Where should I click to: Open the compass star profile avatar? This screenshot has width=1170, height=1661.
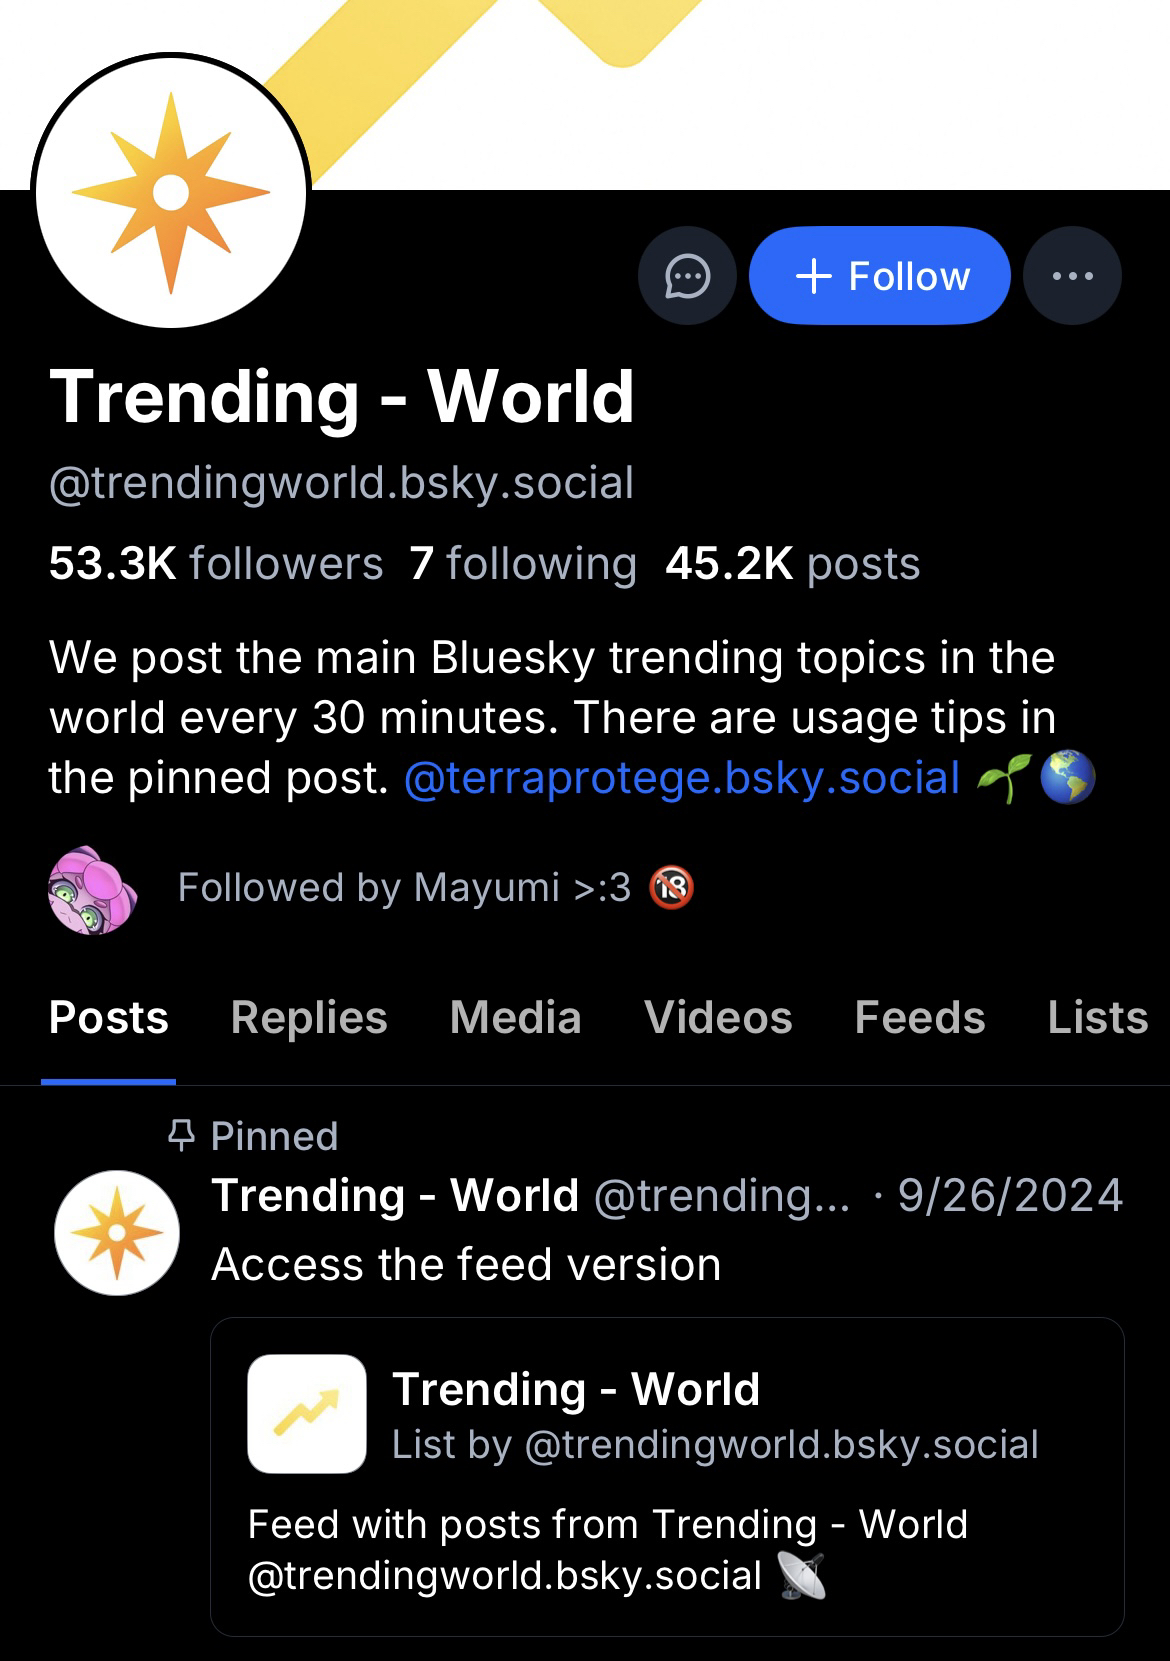coord(171,192)
